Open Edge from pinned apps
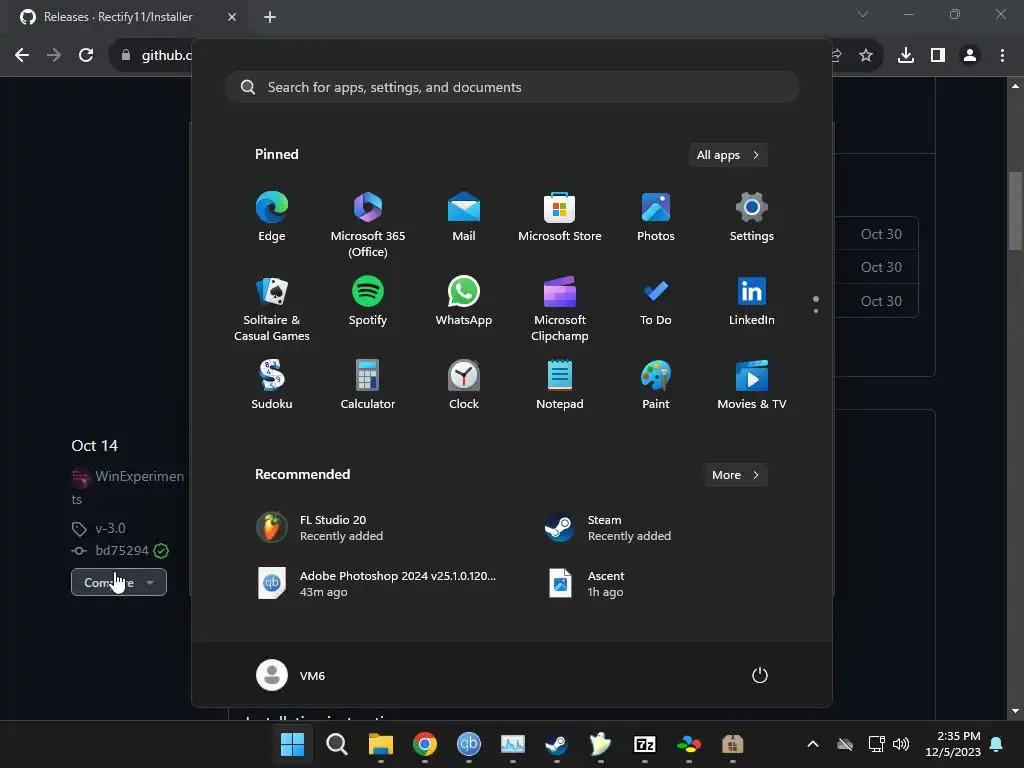Image resolution: width=1024 pixels, height=768 pixels. coord(272,217)
